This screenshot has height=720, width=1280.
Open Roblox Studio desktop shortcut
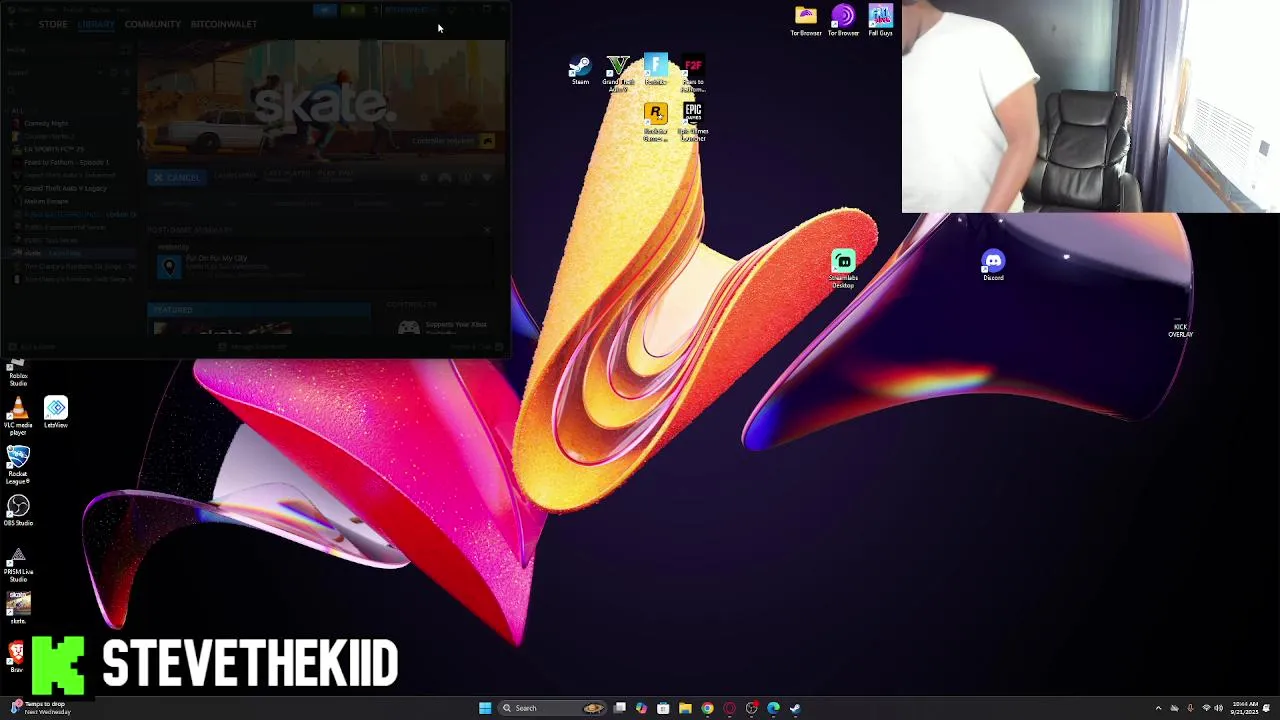[18, 372]
